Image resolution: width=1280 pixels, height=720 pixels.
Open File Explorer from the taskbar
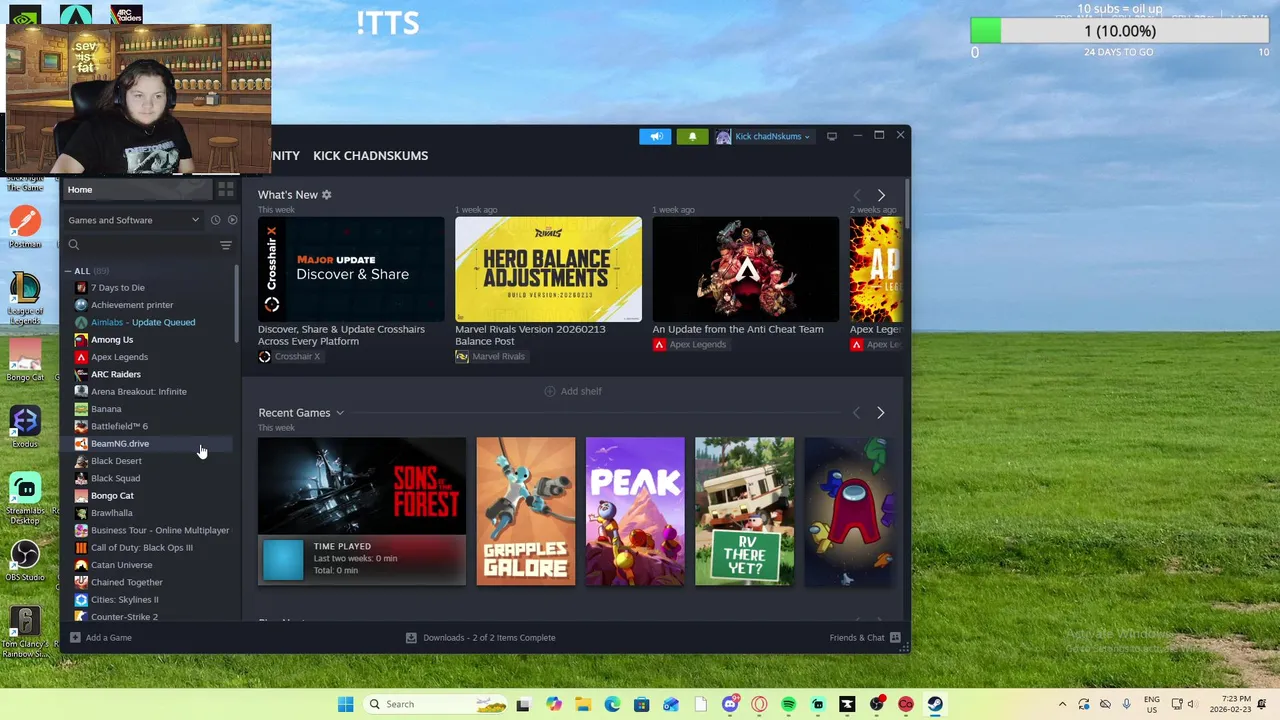coord(583,704)
